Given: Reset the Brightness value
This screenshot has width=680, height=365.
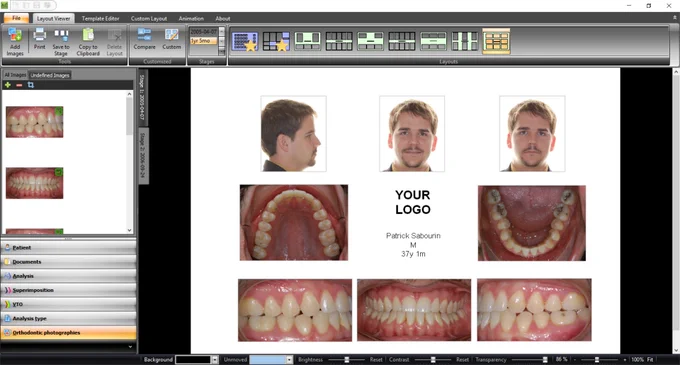Looking at the screenshot, I should click(376, 360).
